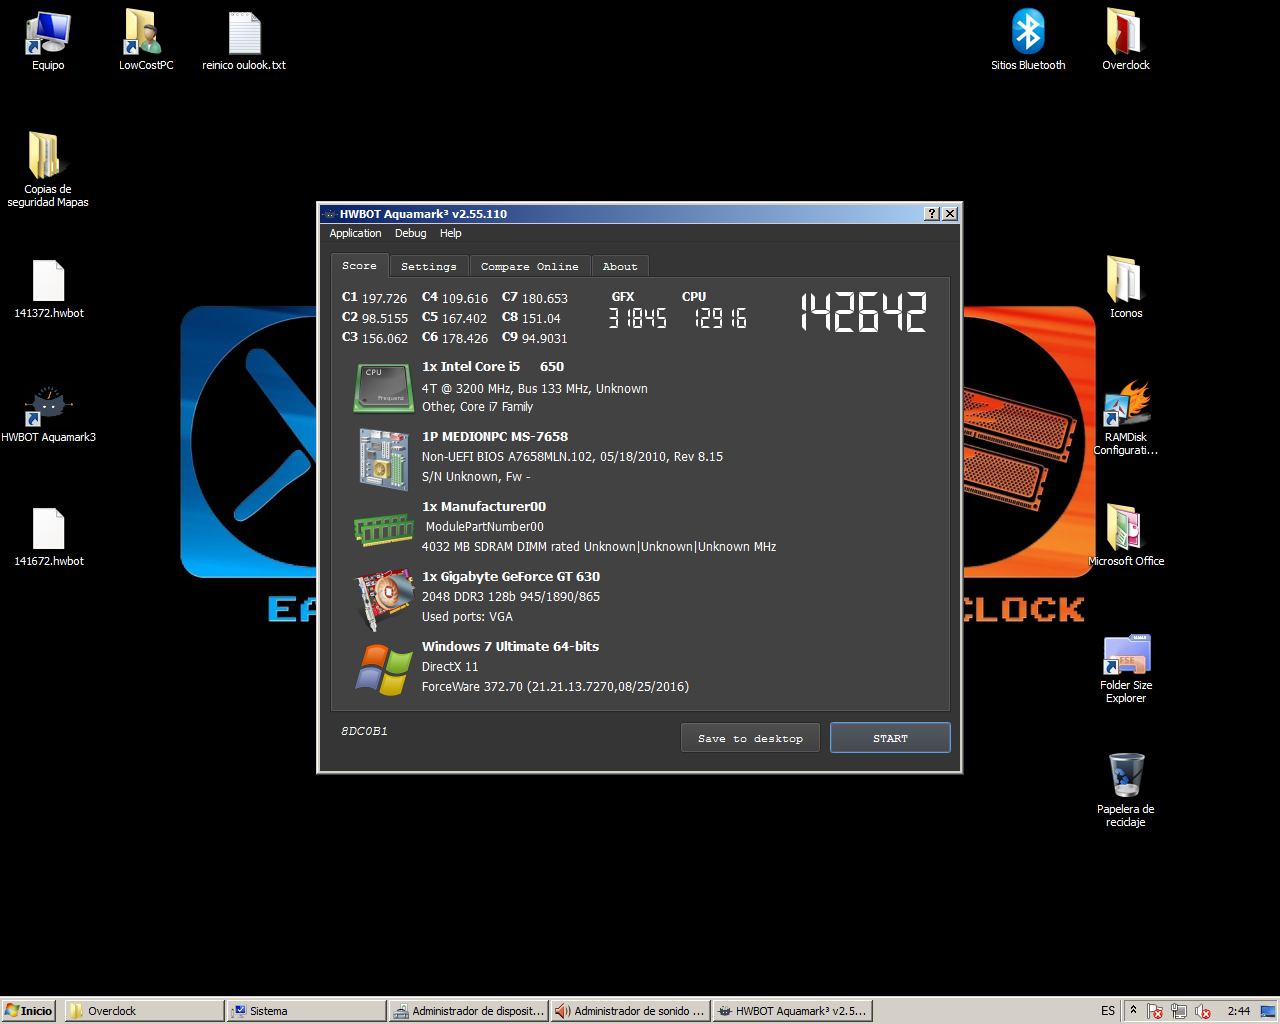Click the total score 142642
Viewport: 1280px width, 1024px height.
[864, 311]
